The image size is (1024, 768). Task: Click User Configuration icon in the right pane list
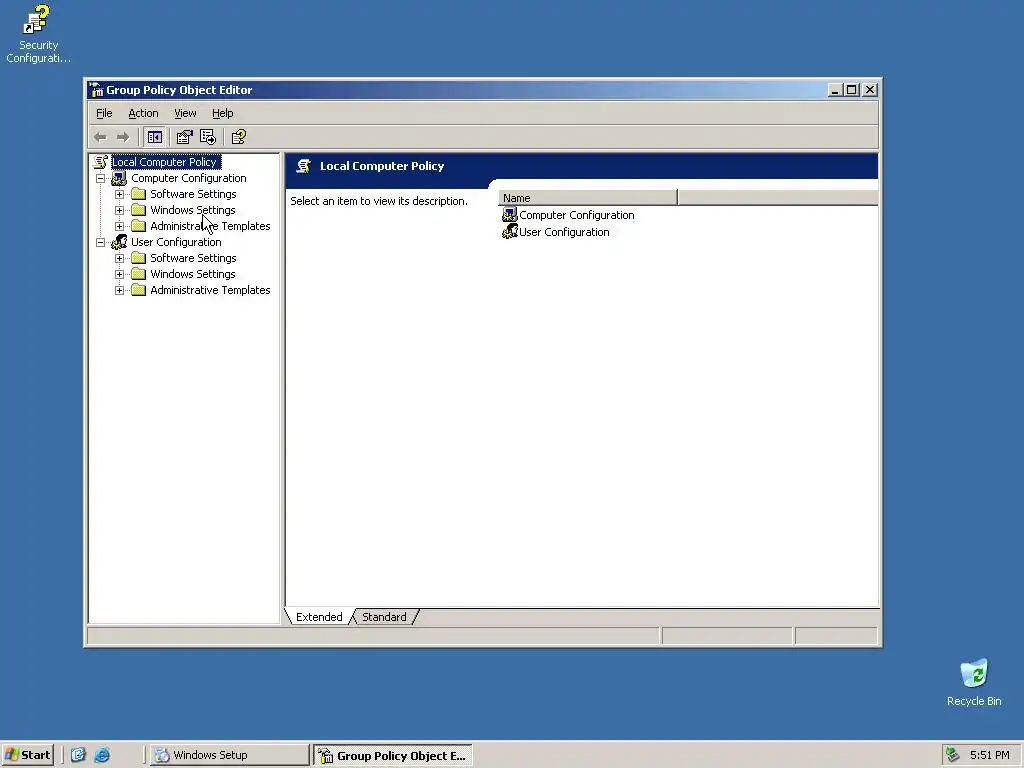click(x=509, y=232)
